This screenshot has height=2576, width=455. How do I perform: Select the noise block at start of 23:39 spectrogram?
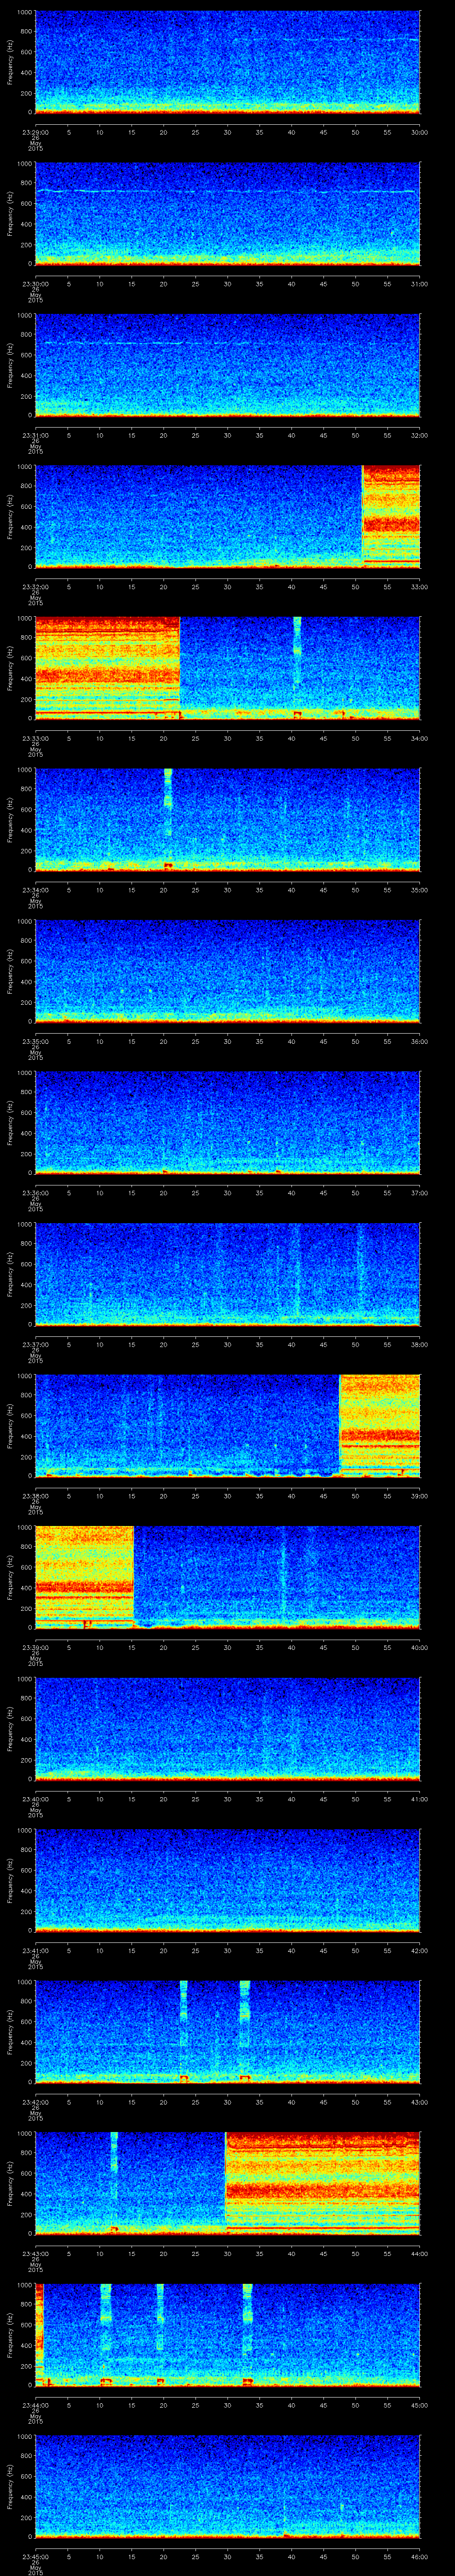(84, 1577)
